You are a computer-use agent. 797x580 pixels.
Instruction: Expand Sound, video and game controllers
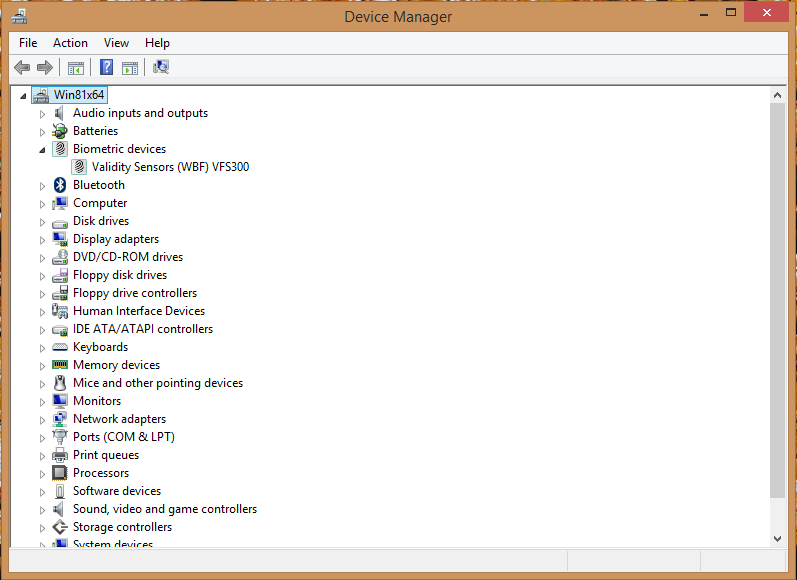pyautogui.click(x=42, y=510)
